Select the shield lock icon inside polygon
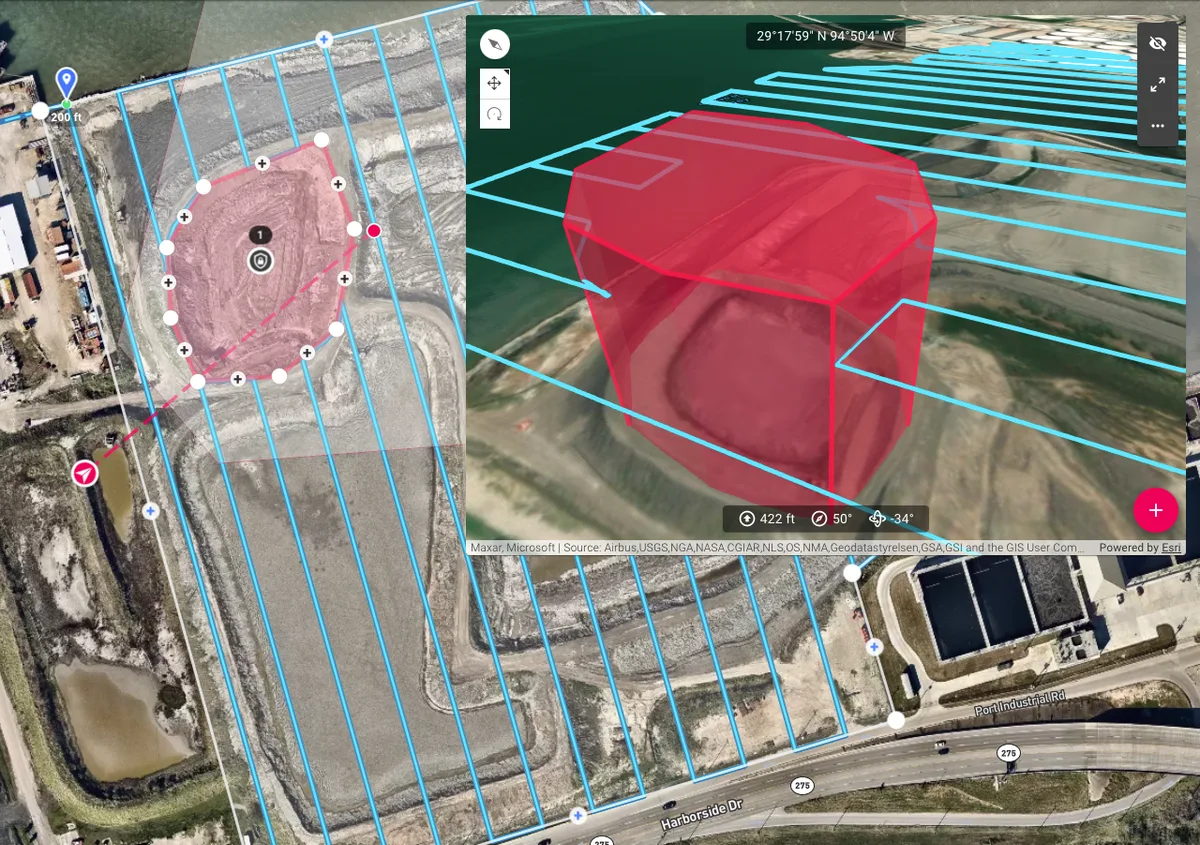1200x845 pixels. pos(260,261)
